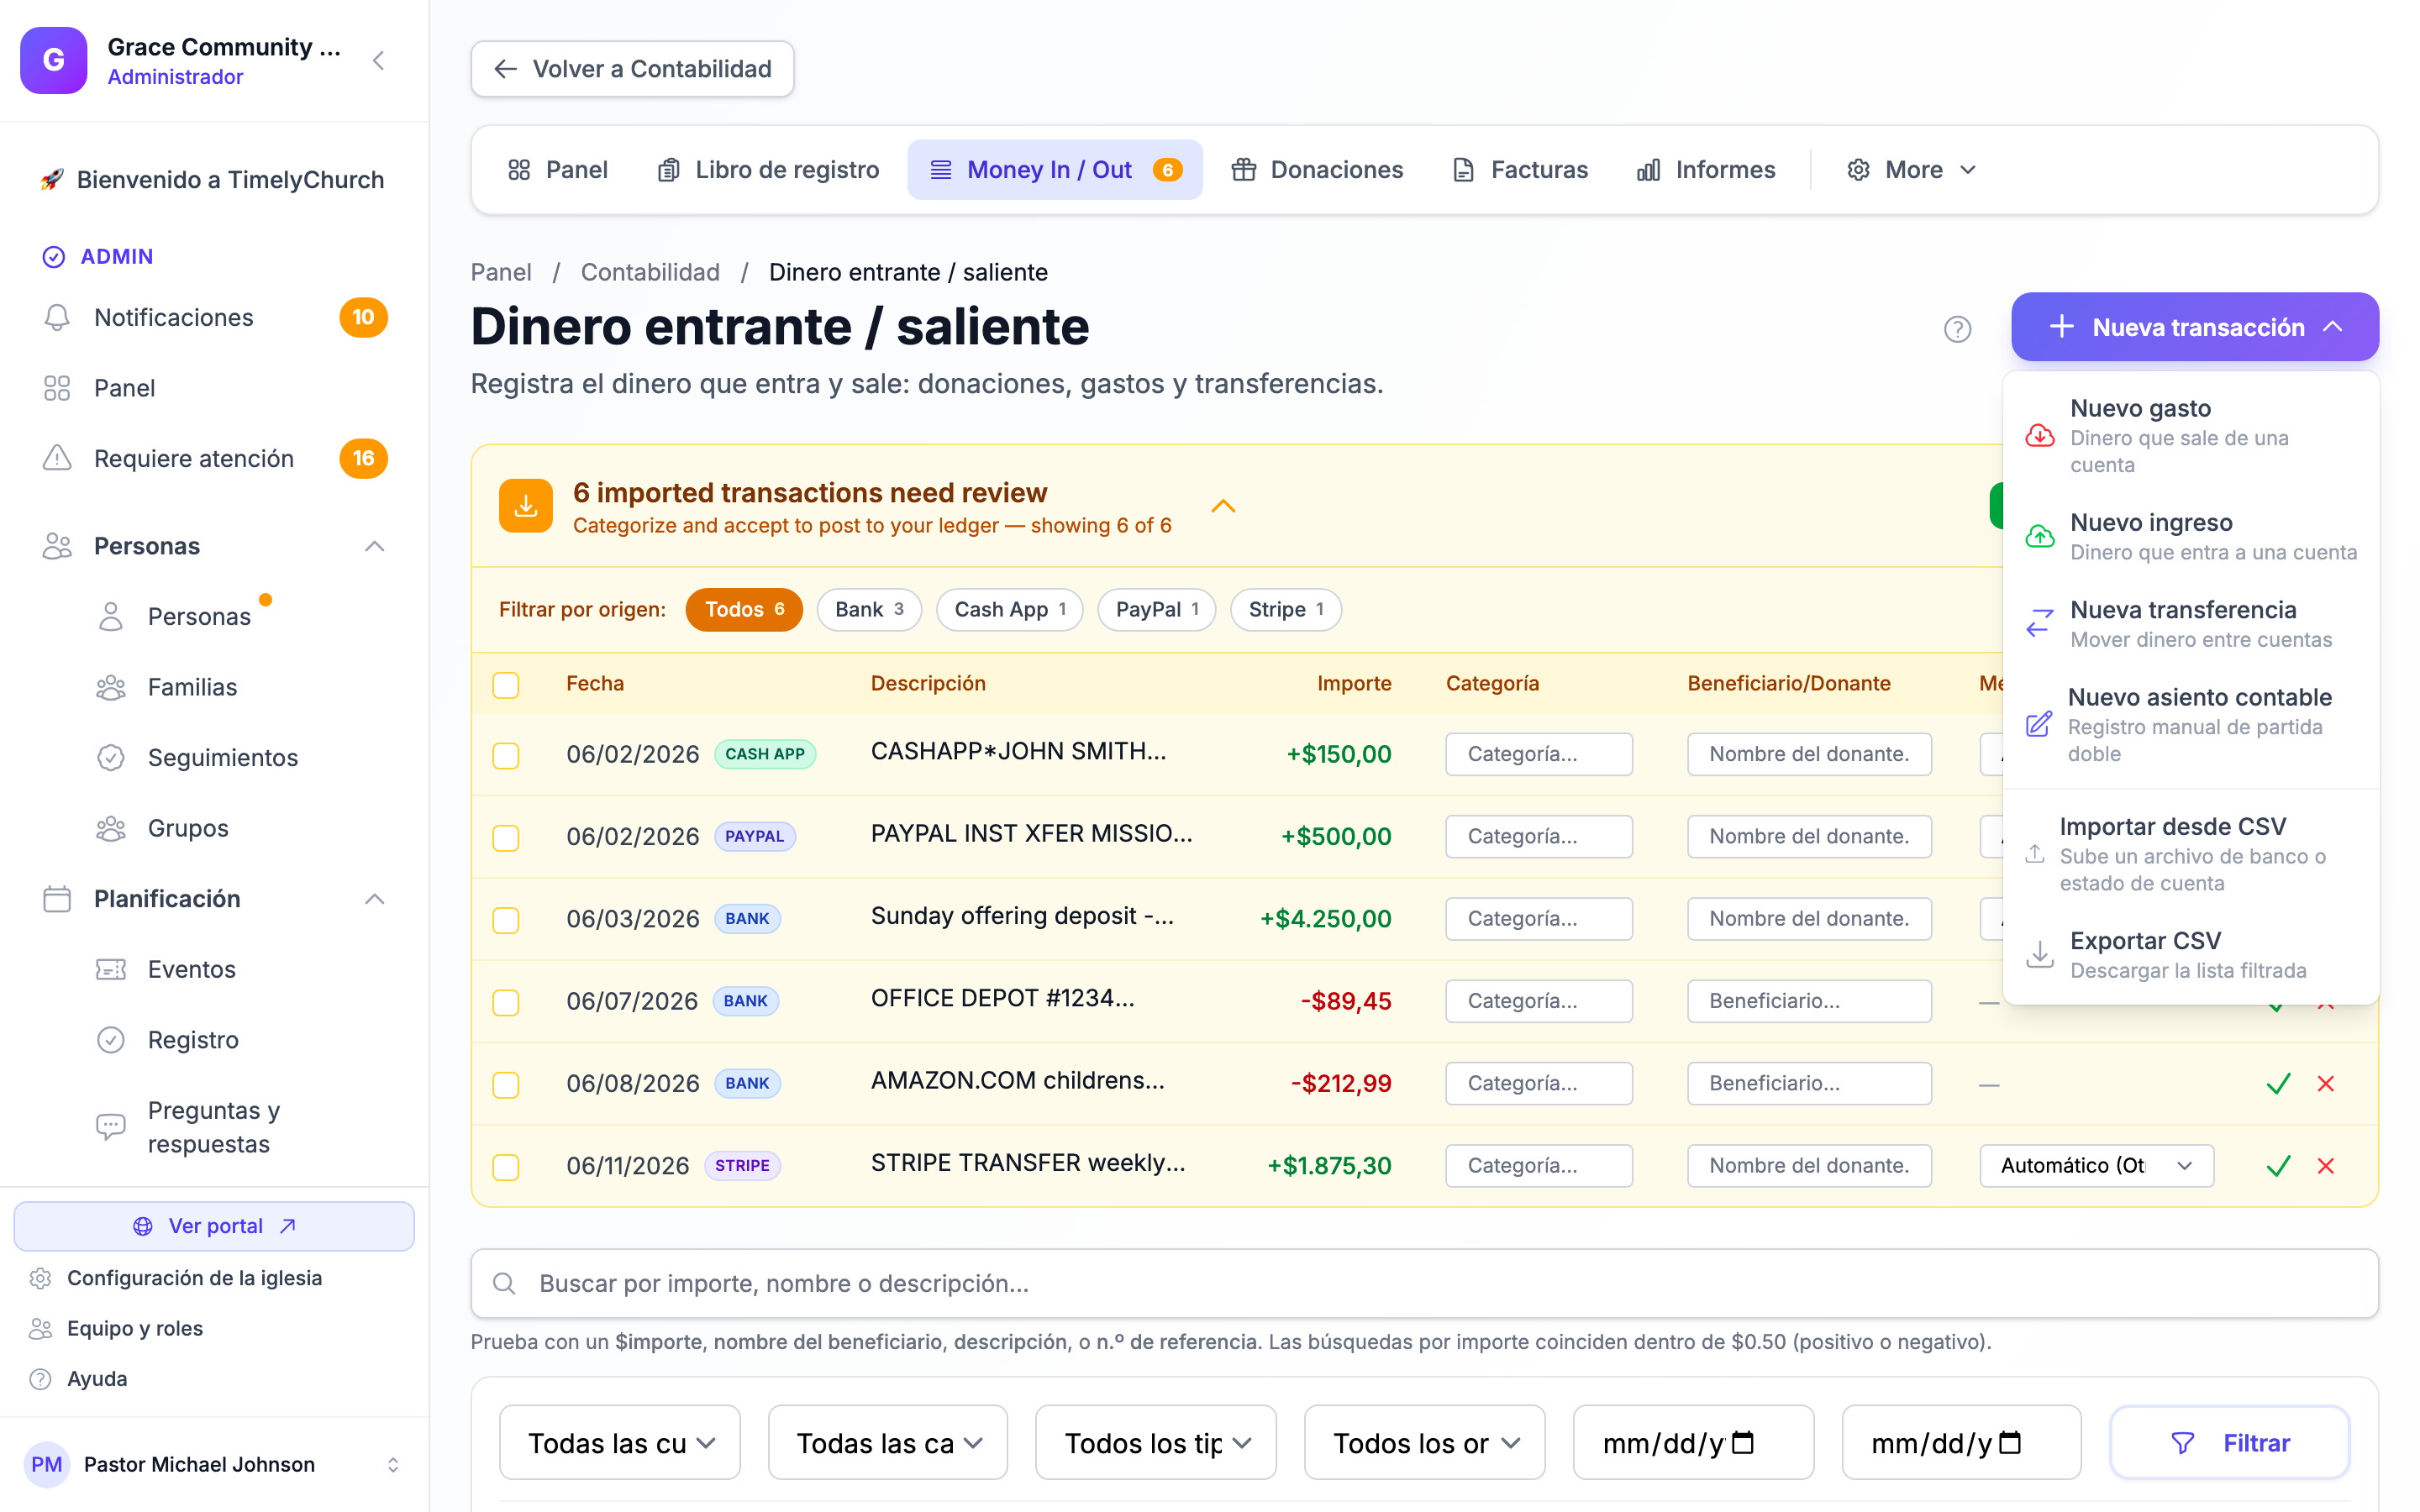Screen dimensions: 2420x1512
Task: Open the Informes tab
Action: (x=1706, y=170)
